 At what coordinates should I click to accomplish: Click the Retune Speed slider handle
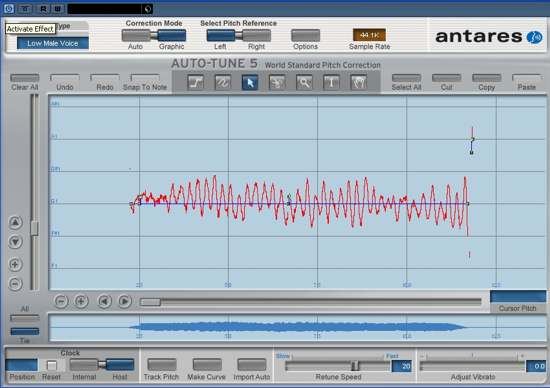(x=355, y=366)
